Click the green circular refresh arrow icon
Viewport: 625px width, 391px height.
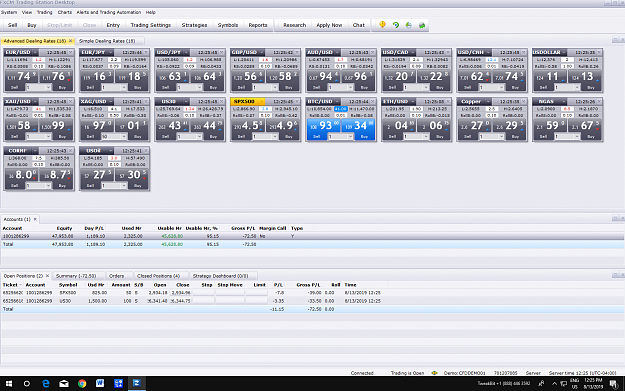[x=396, y=25]
